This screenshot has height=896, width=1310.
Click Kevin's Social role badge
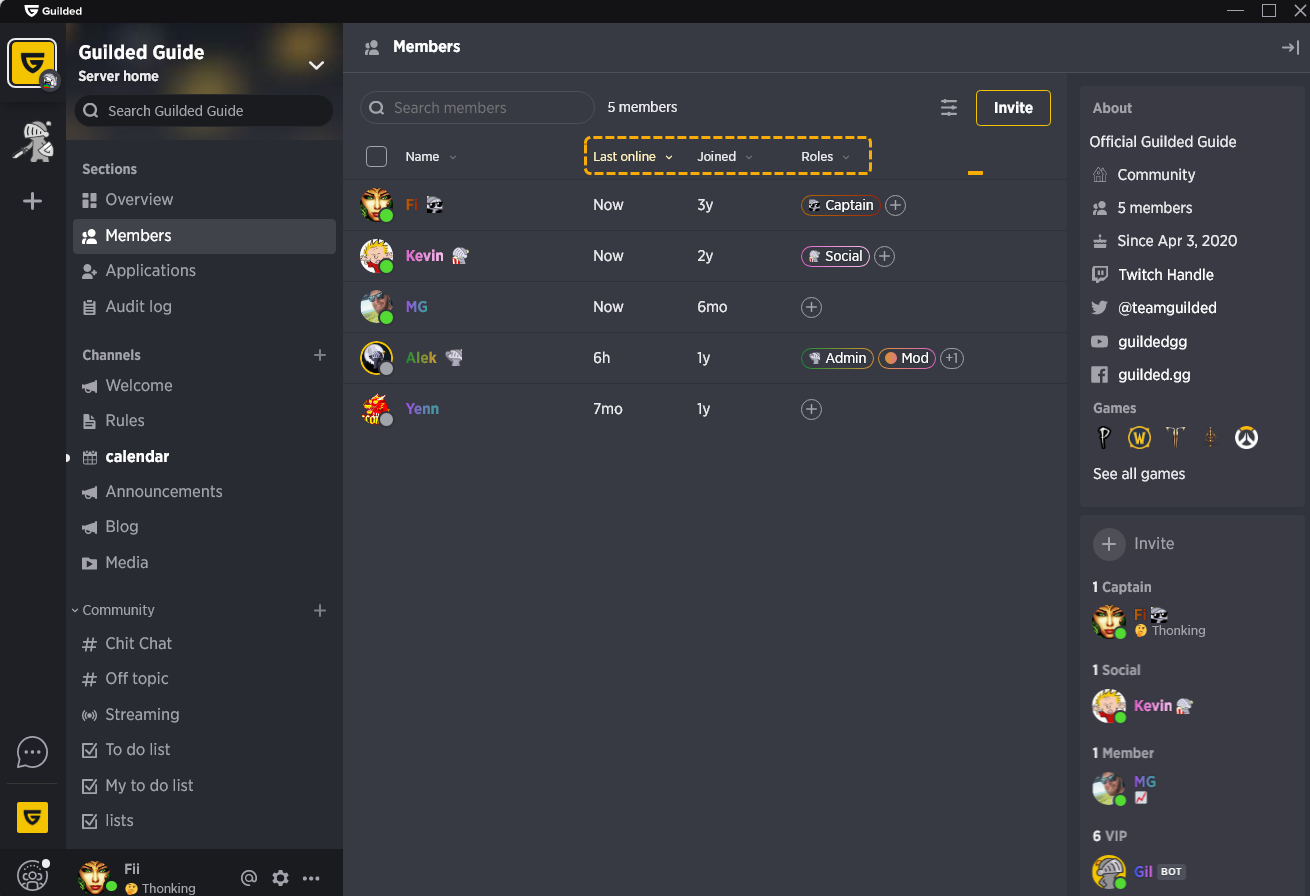coord(835,256)
